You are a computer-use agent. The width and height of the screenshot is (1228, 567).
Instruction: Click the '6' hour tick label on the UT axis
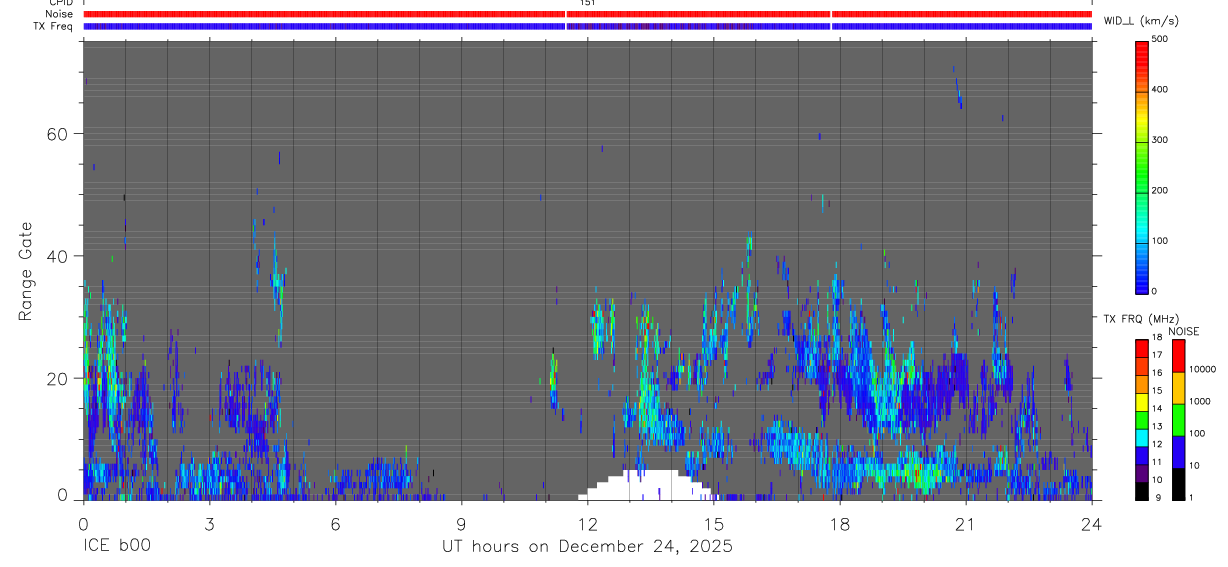tap(335, 523)
